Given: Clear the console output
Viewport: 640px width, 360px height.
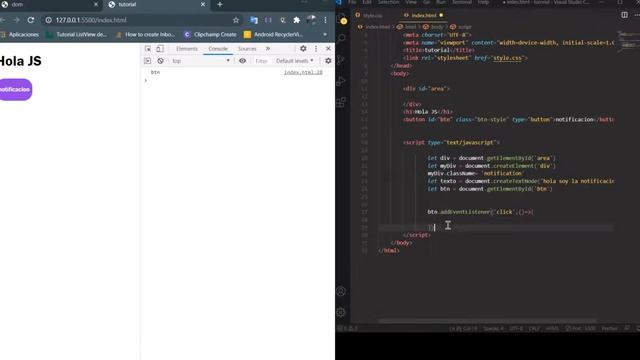Looking at the screenshot, I should [160, 61].
